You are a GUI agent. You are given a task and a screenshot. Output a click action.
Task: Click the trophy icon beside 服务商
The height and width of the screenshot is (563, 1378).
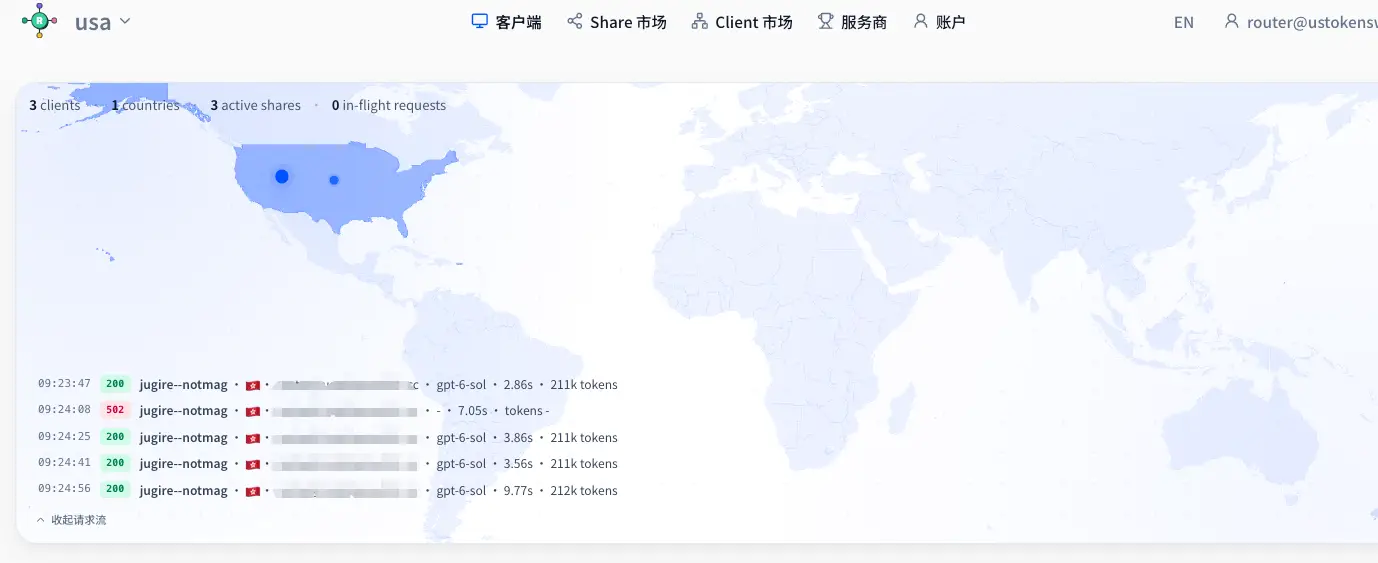825,21
